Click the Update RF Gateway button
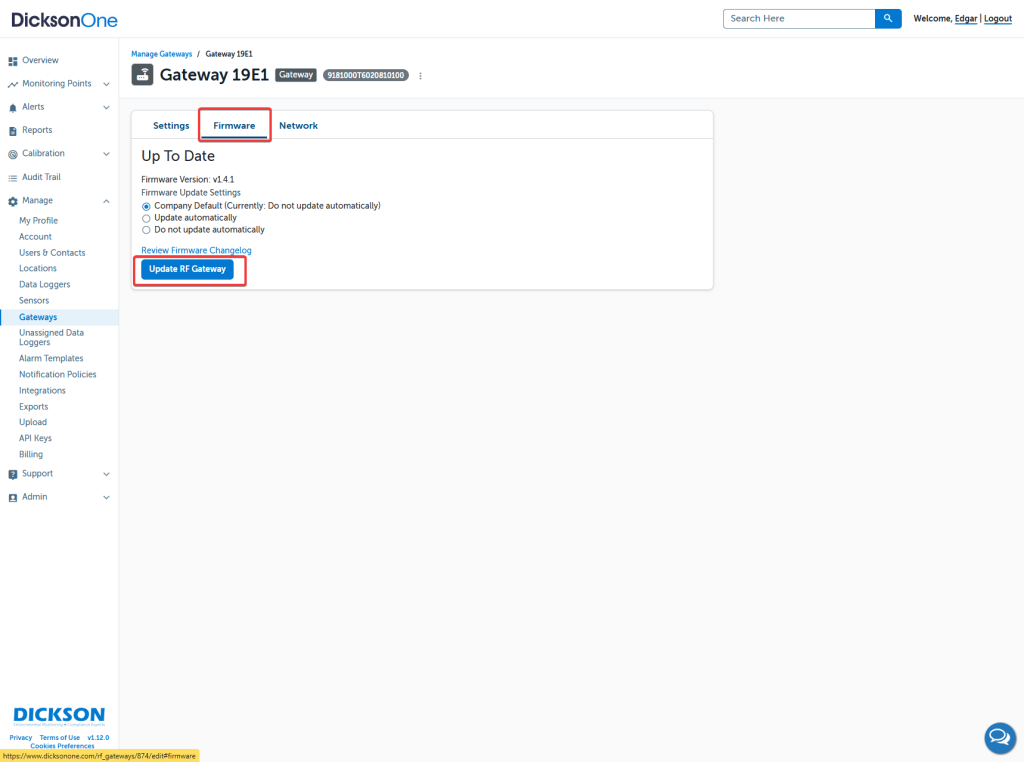The image size is (1024, 762). point(187,269)
